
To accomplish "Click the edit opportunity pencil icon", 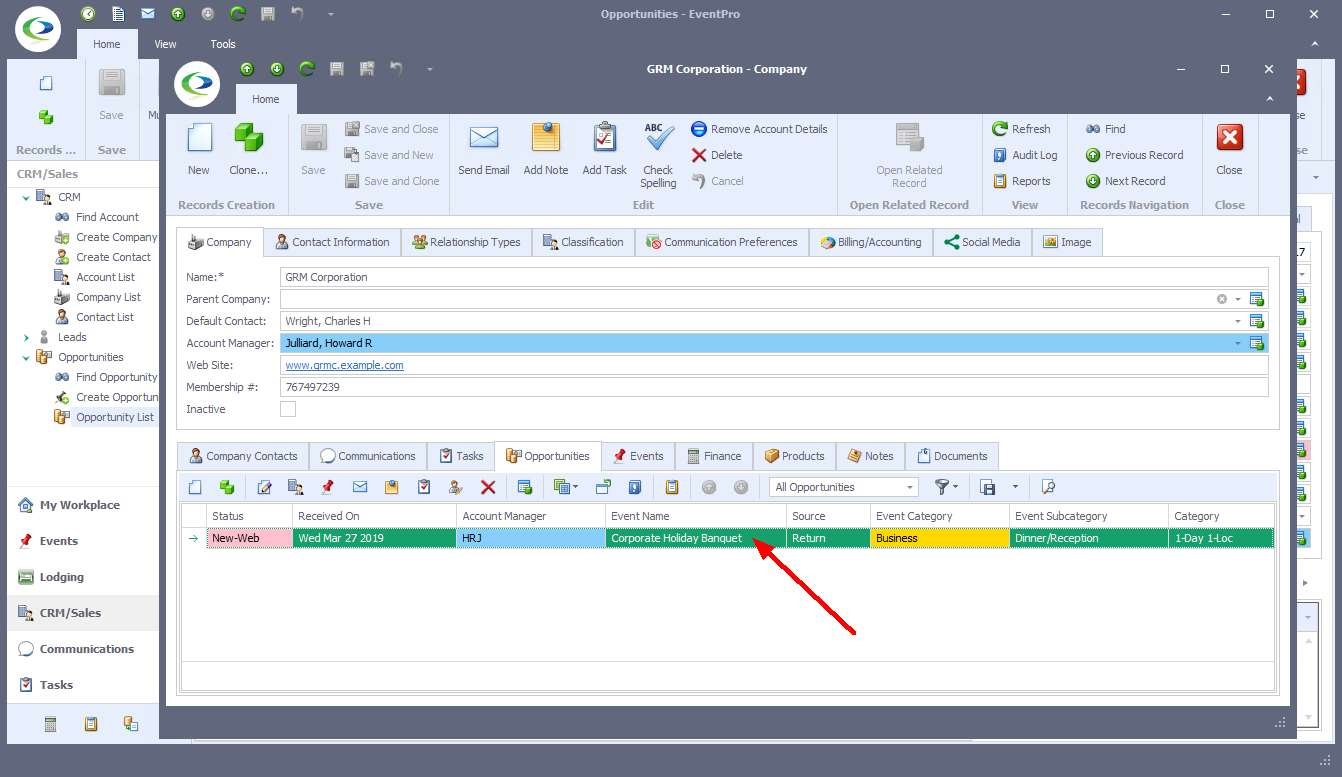I will pyautogui.click(x=265, y=487).
